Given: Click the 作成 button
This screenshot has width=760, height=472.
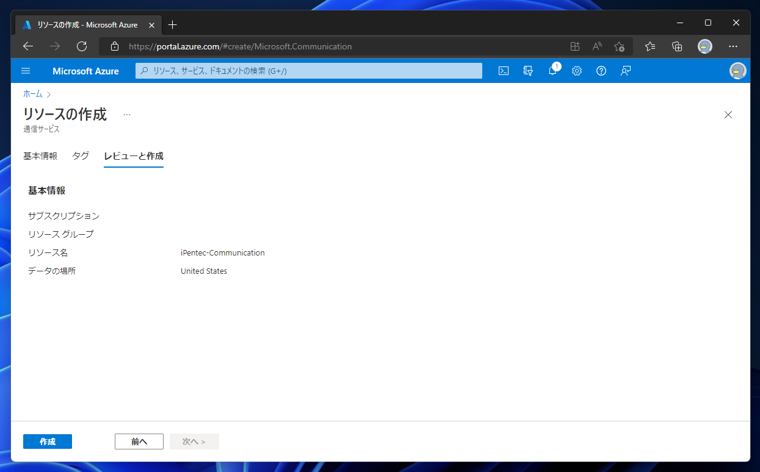Looking at the screenshot, I should pos(48,441).
